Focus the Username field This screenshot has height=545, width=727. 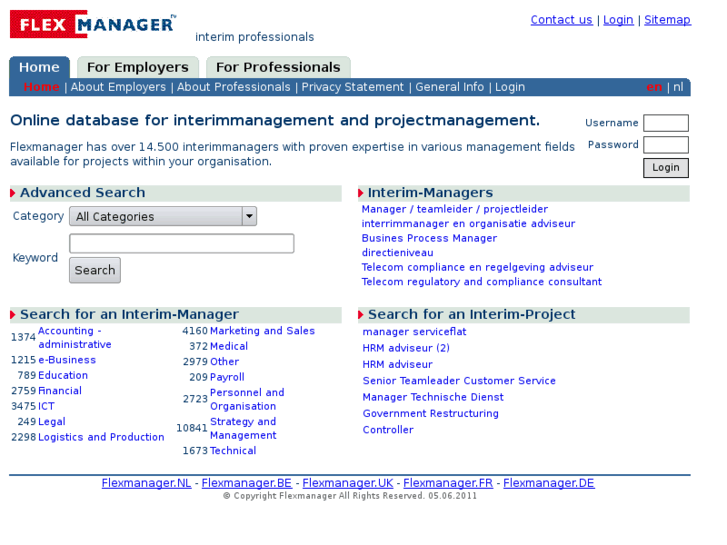tap(666, 123)
